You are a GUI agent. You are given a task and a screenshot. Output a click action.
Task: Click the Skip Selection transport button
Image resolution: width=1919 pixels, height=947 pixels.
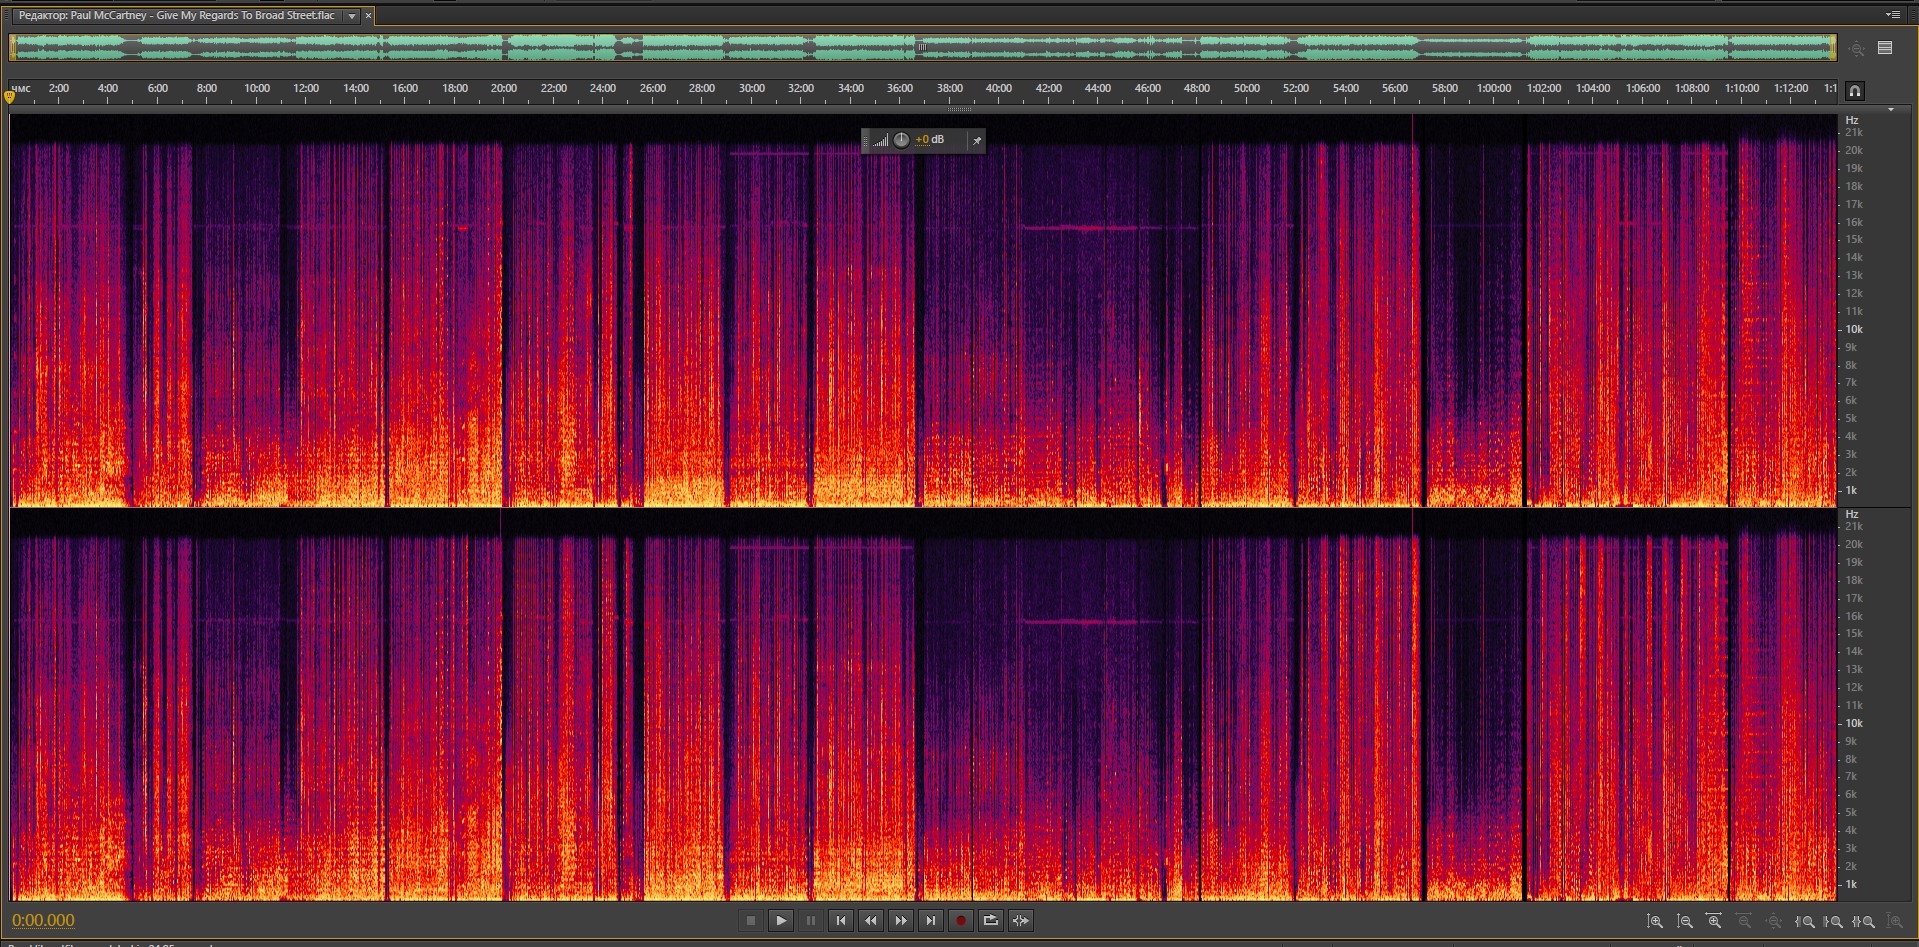pos(1020,921)
